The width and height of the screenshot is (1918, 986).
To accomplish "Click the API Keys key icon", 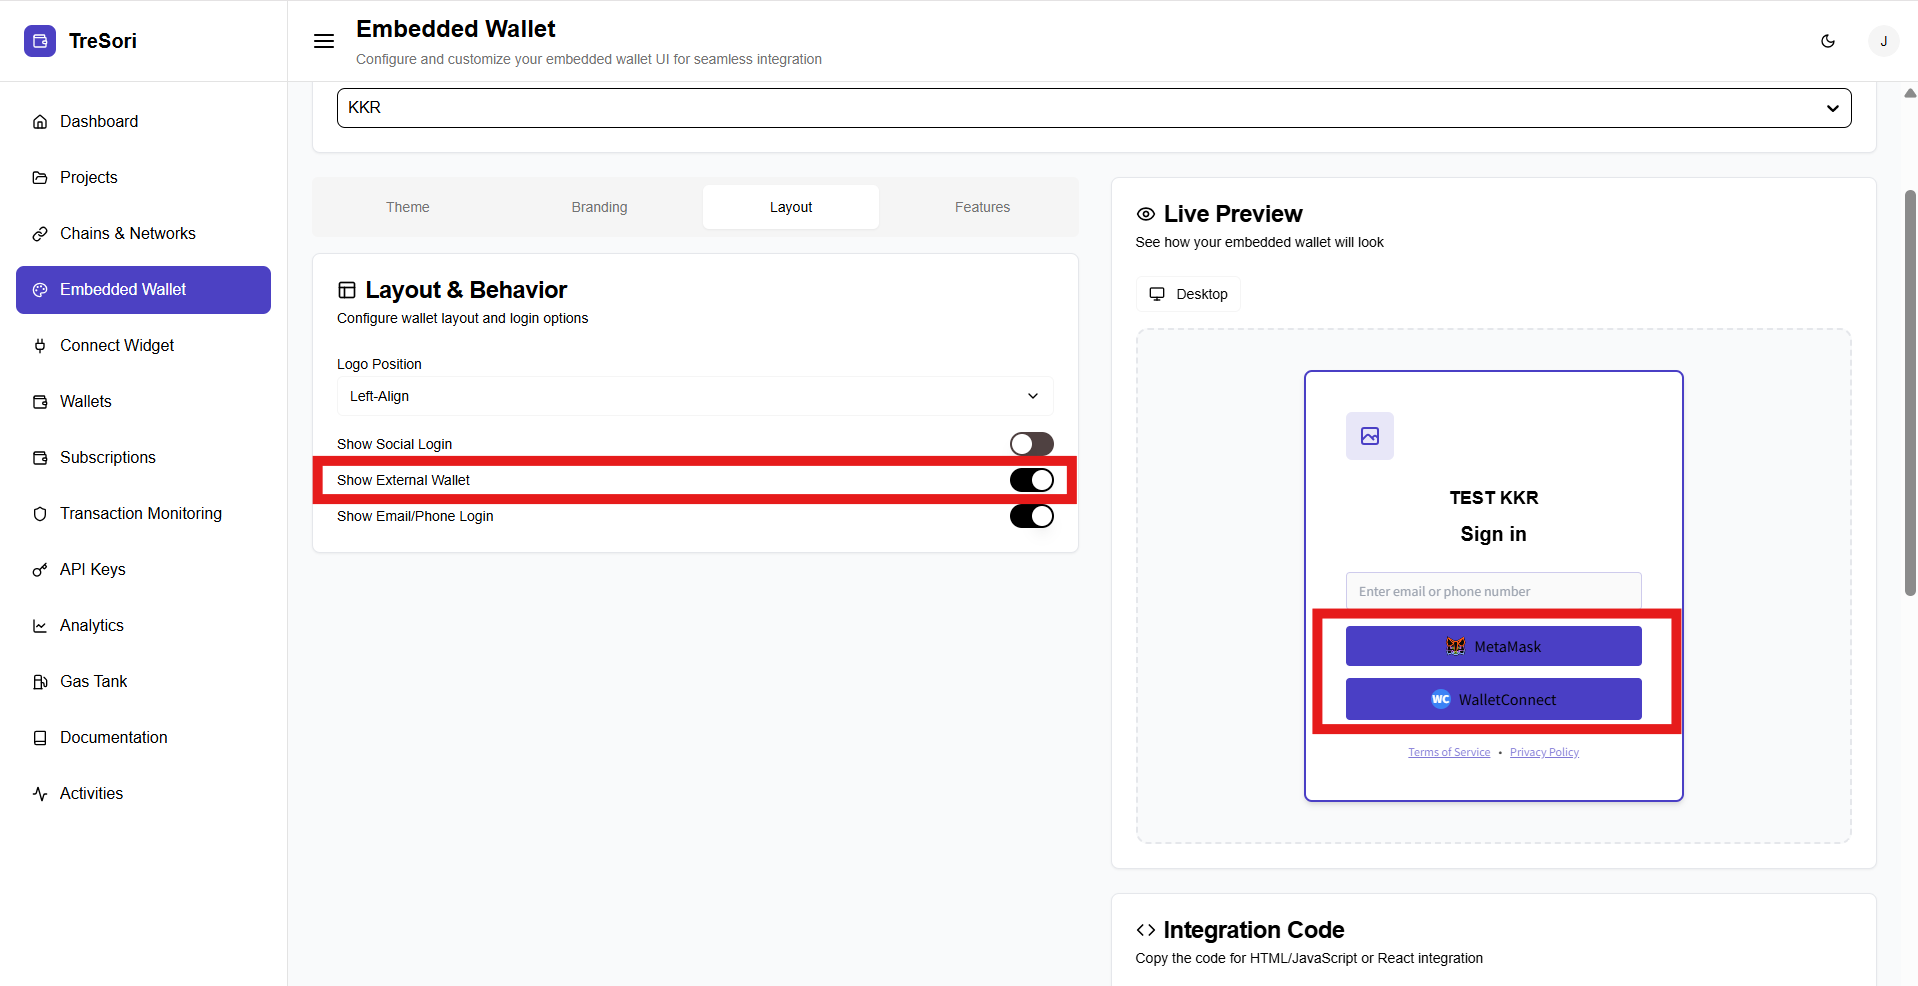I will (40, 570).
